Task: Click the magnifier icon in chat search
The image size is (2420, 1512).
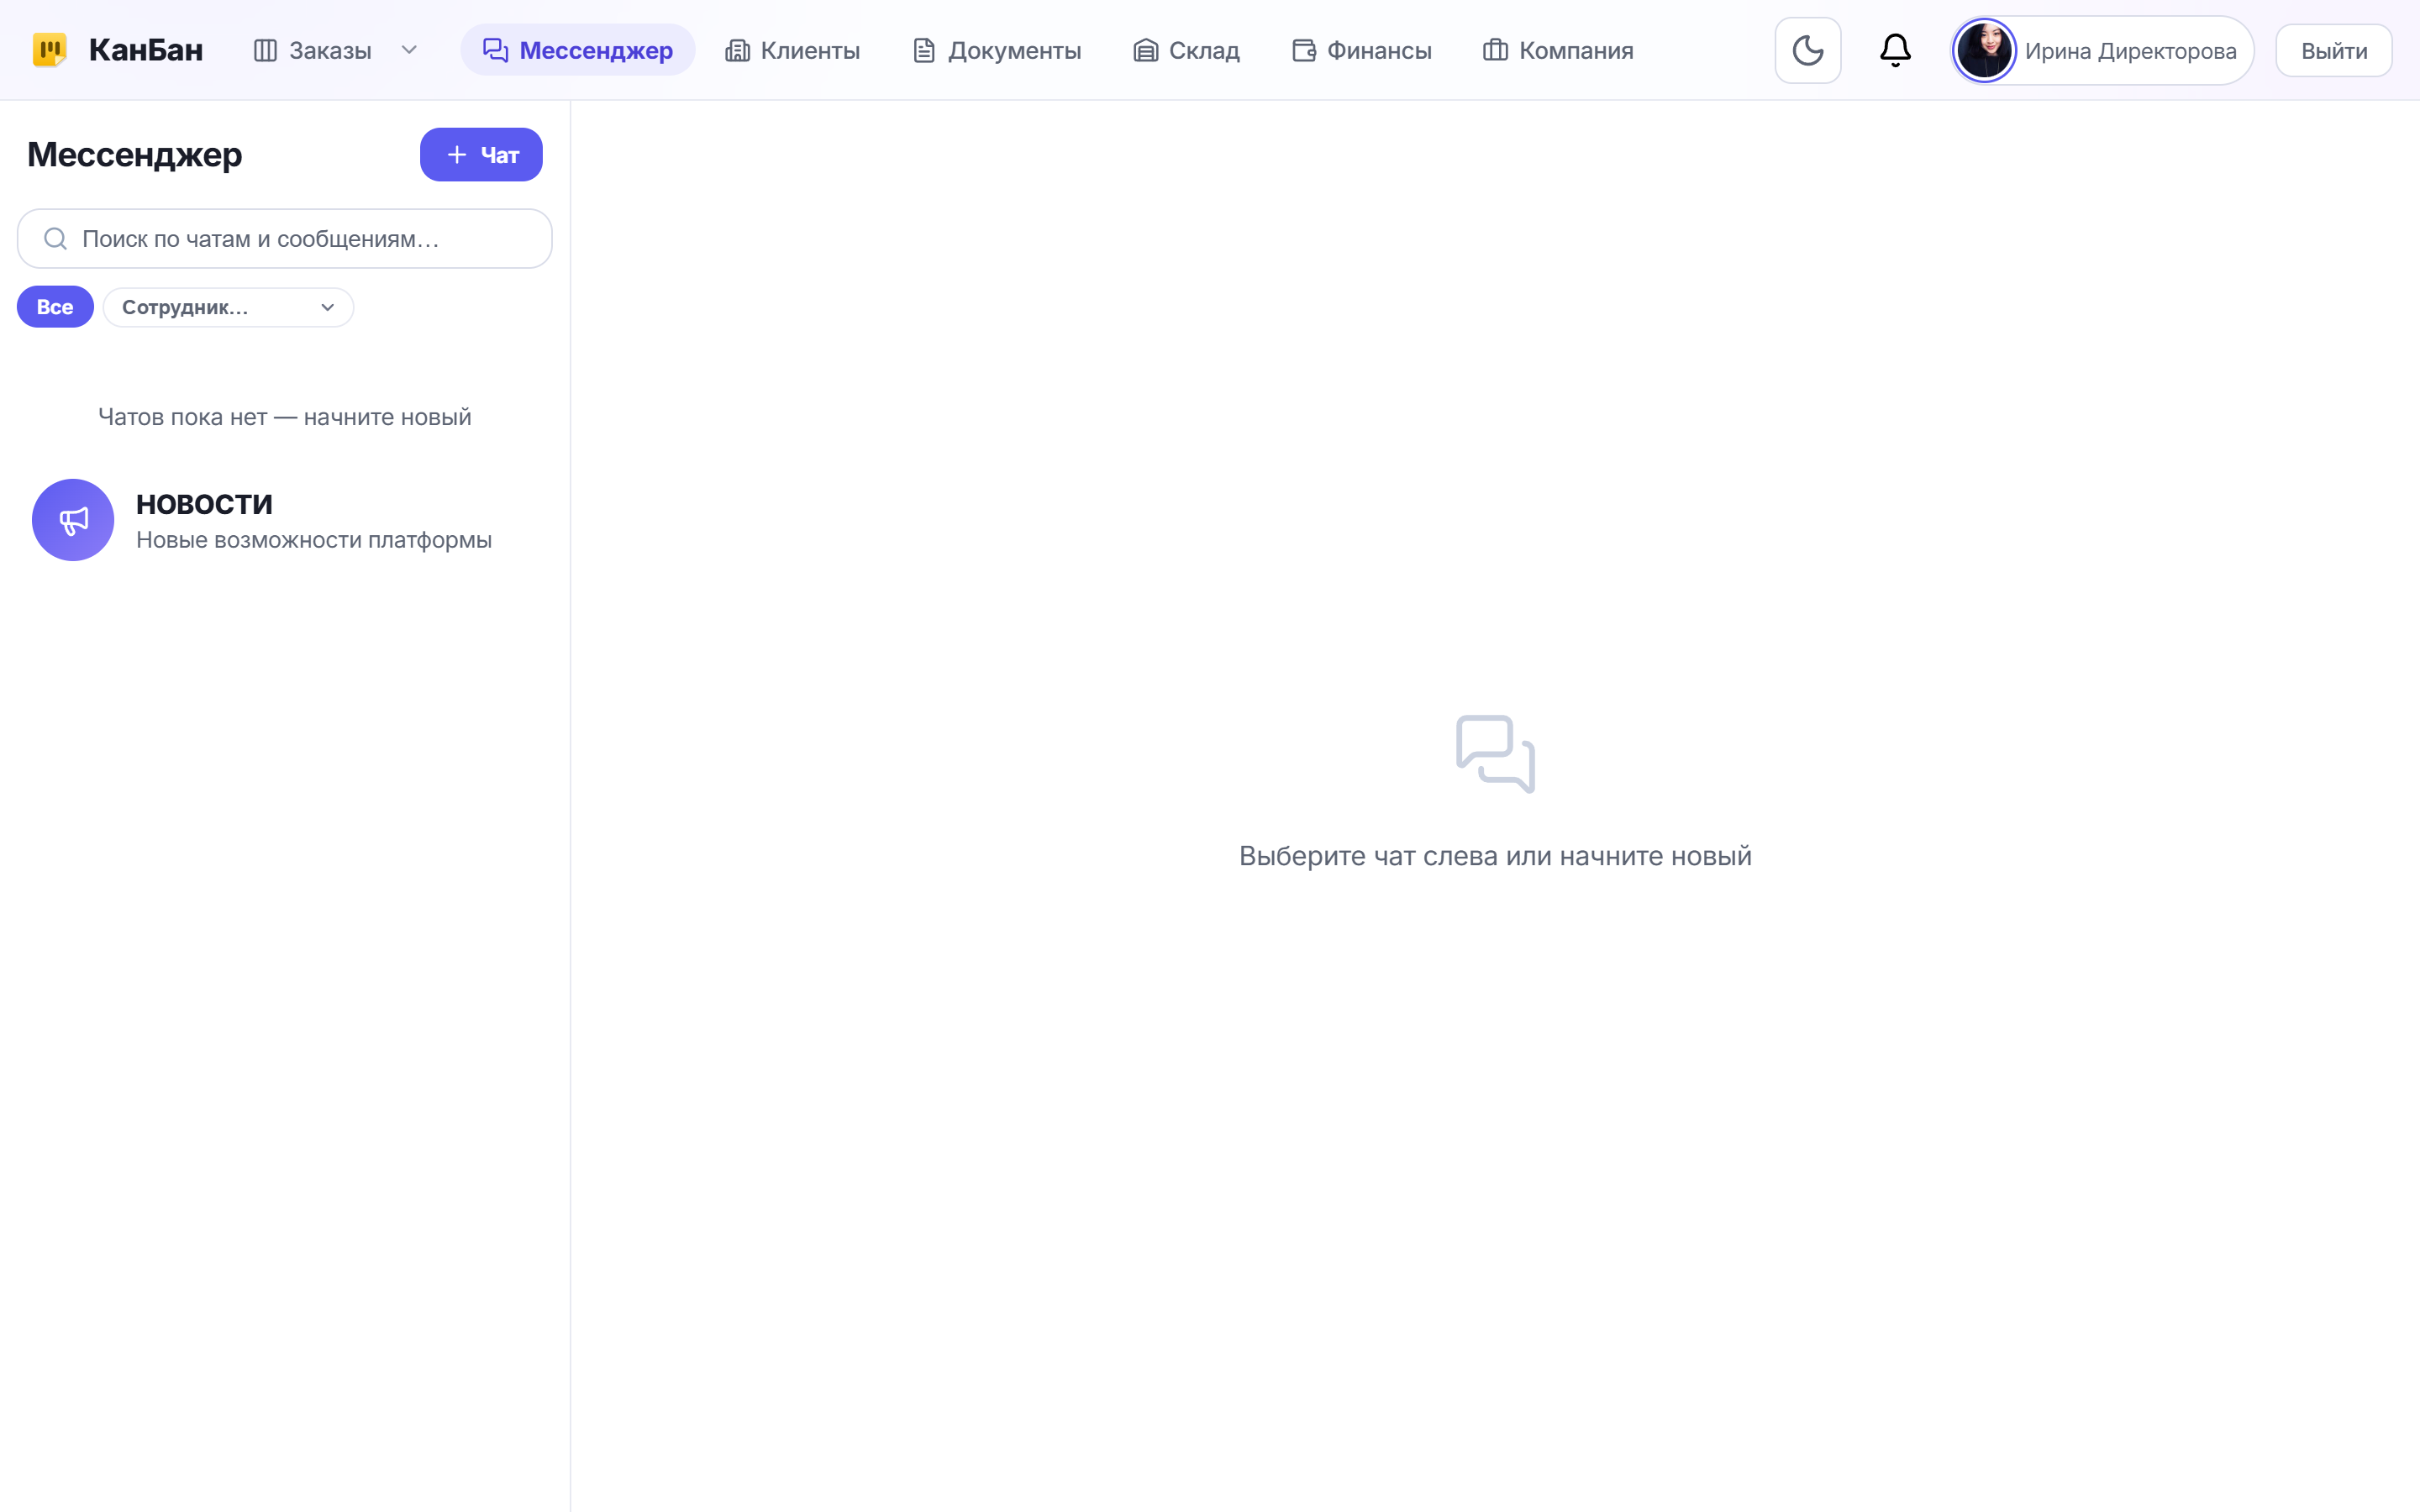Action: (x=56, y=239)
